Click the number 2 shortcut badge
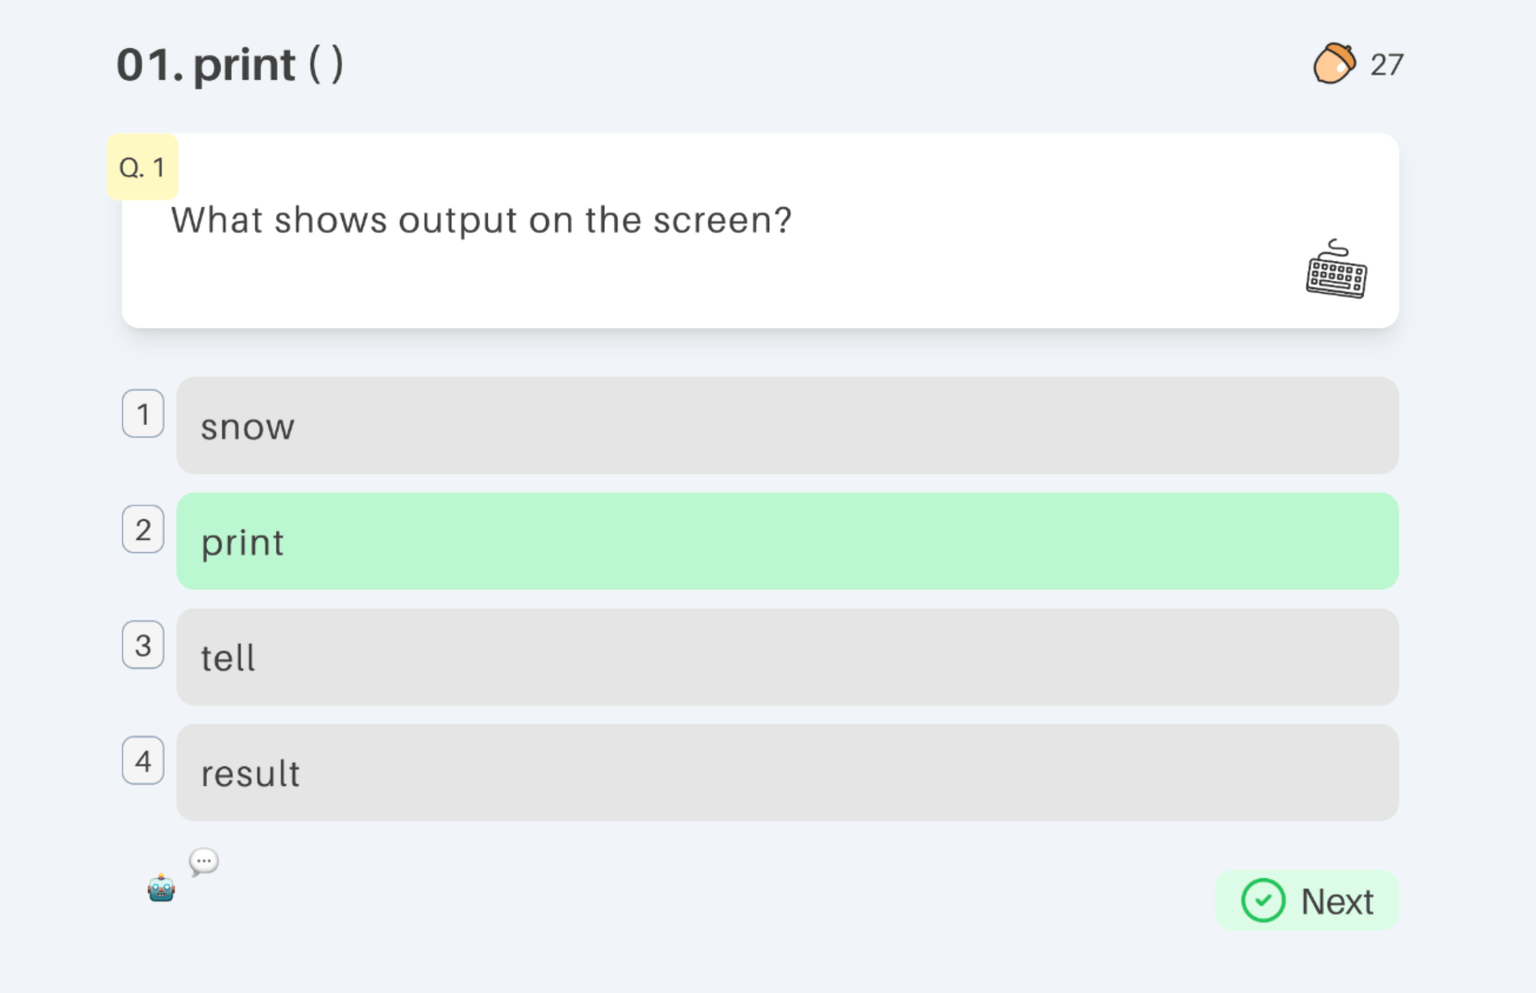 [143, 530]
